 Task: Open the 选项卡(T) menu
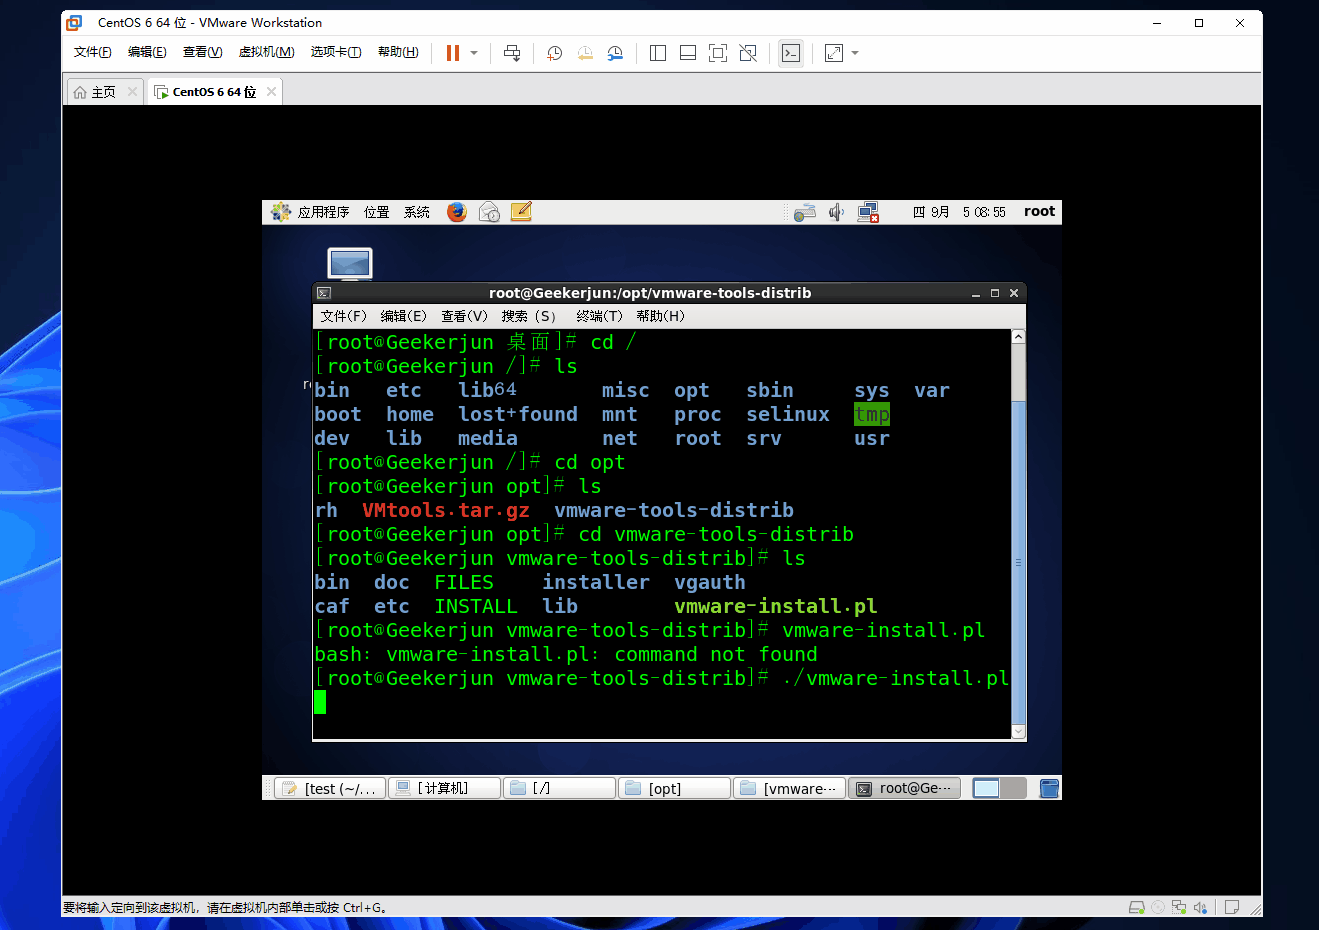(x=336, y=52)
